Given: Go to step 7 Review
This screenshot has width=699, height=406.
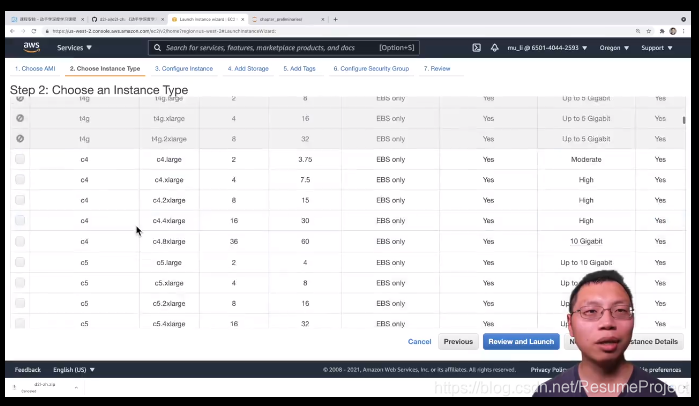Looking at the screenshot, I should pos(437,69).
